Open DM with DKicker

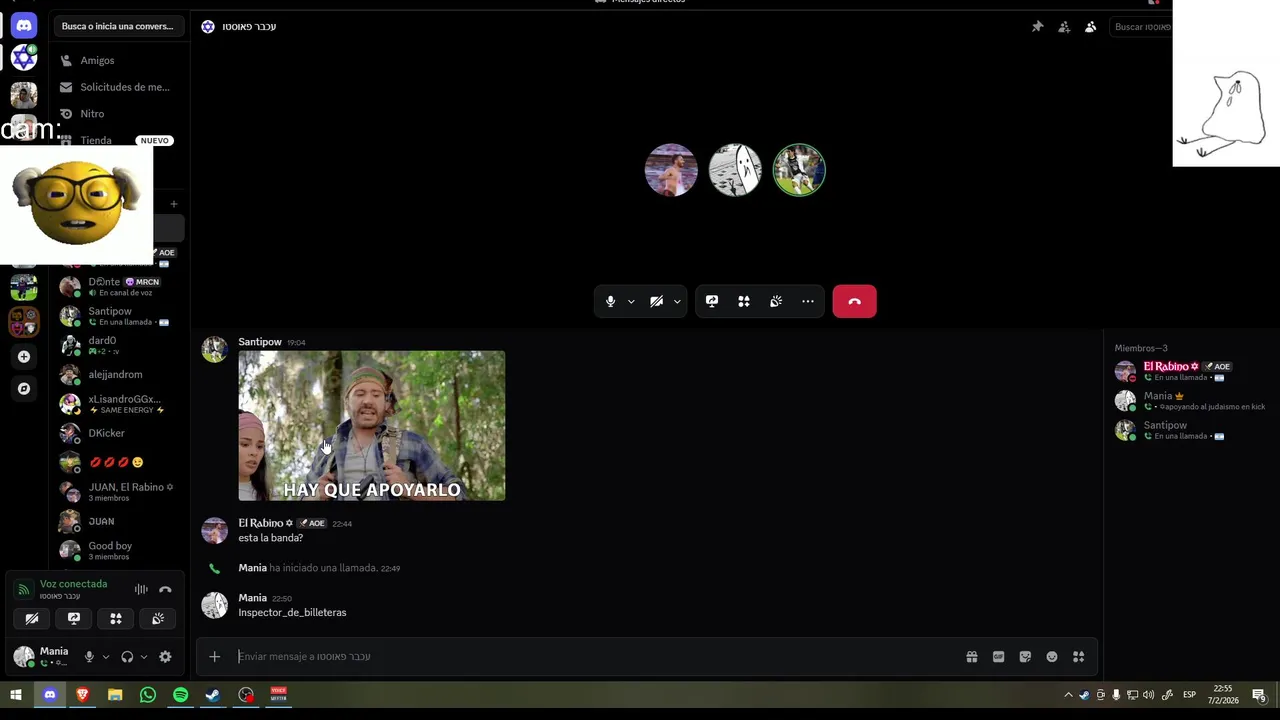click(120, 433)
